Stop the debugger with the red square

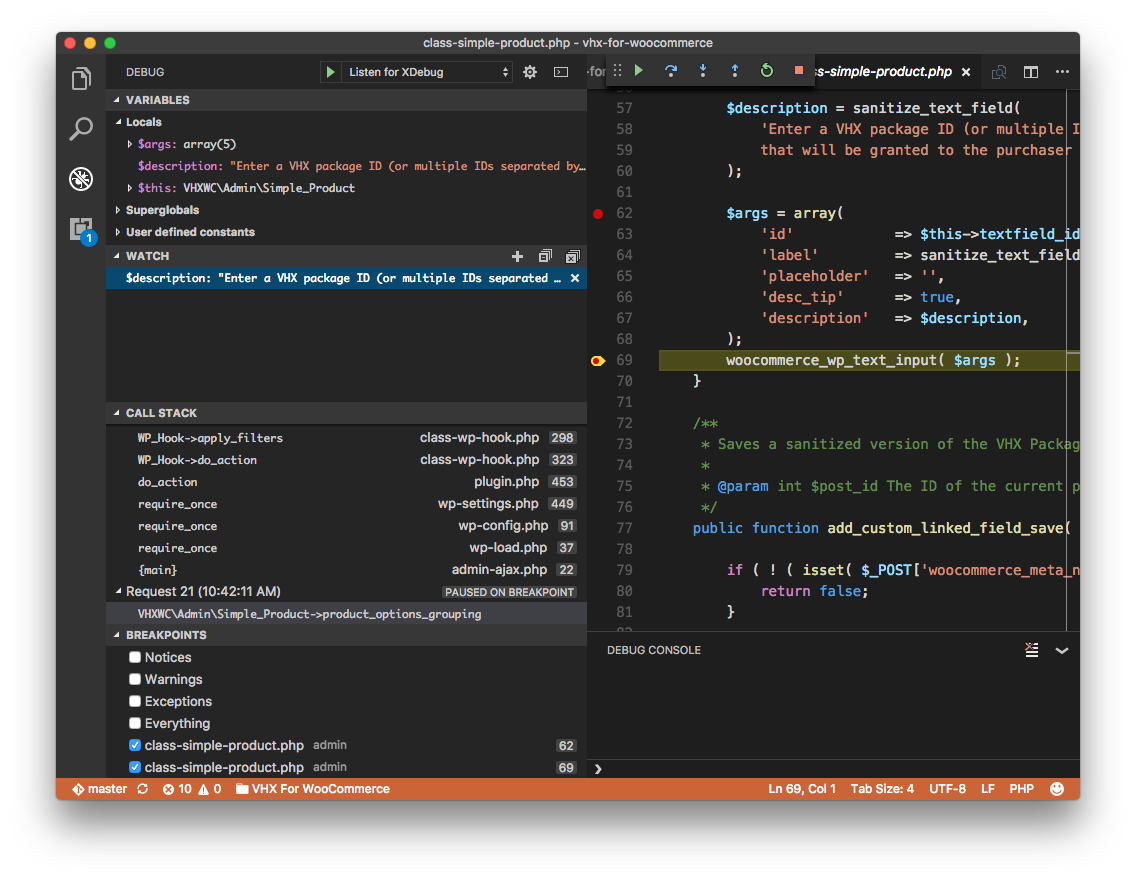pyautogui.click(x=798, y=71)
